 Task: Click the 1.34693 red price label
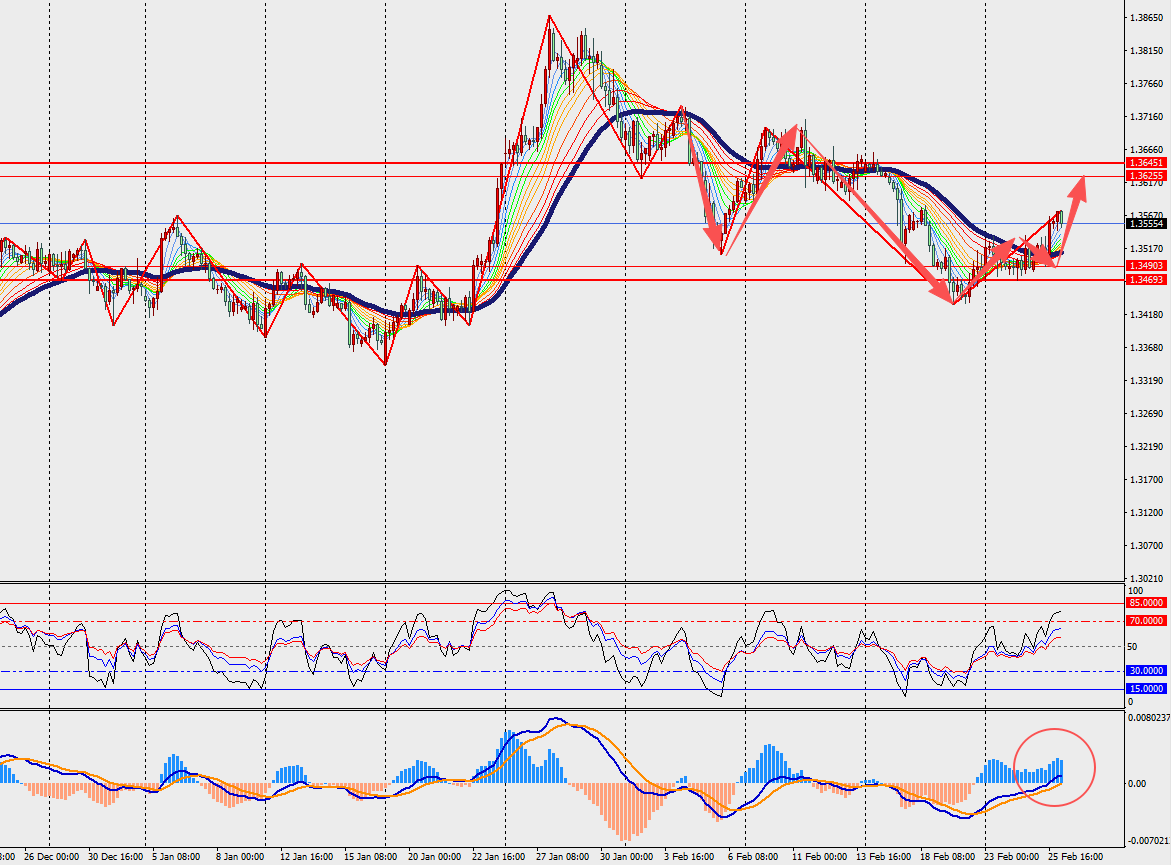pyautogui.click(x=1145, y=281)
